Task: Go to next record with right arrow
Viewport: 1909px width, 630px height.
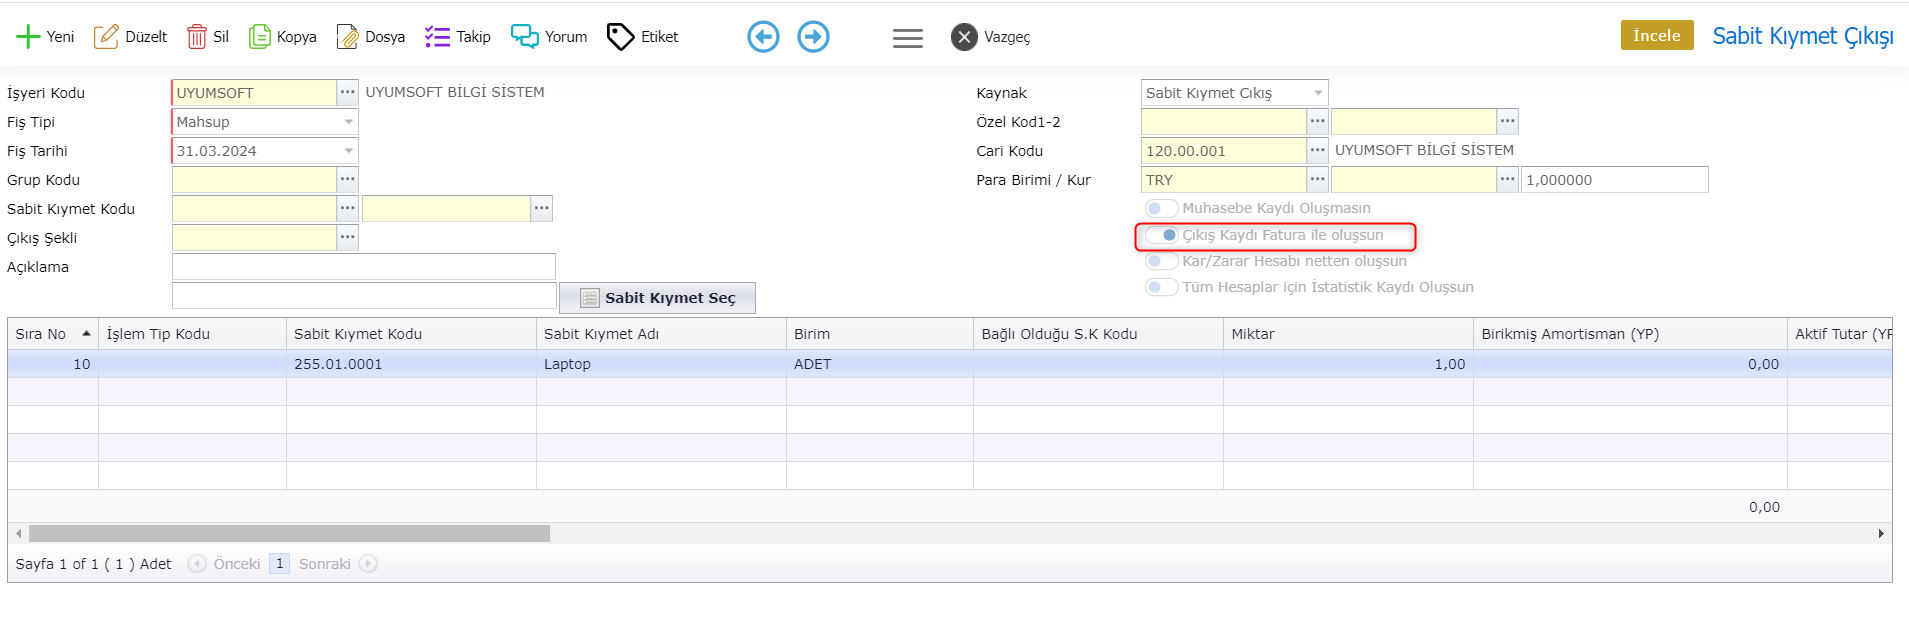Action: point(813,37)
